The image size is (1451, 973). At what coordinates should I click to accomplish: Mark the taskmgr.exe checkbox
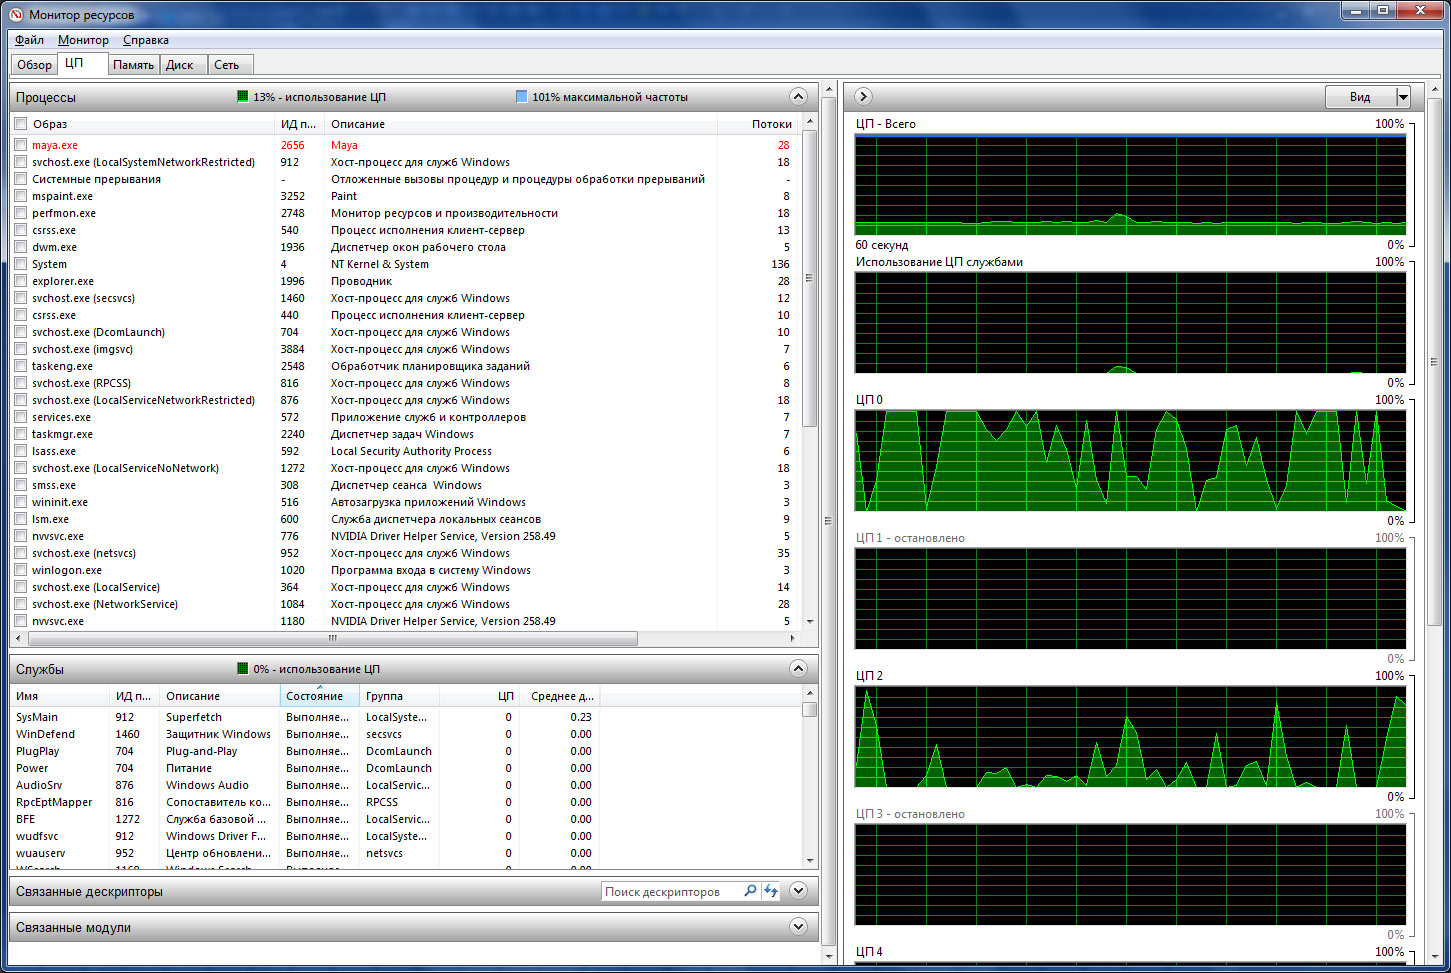[21, 434]
